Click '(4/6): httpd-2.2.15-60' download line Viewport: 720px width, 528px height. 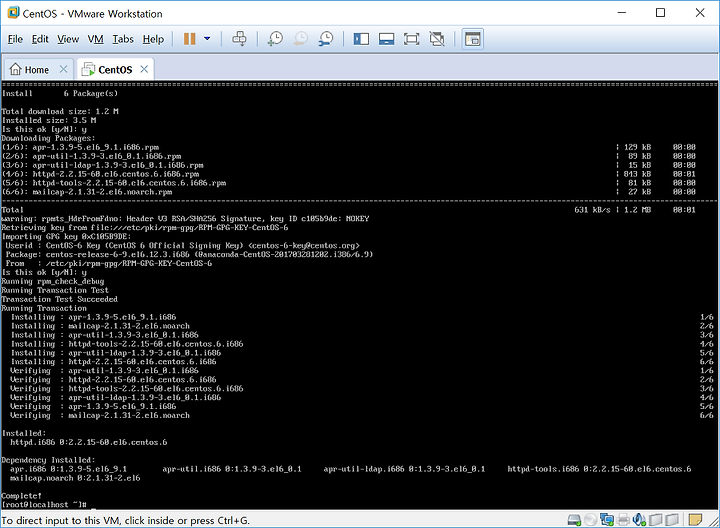pyautogui.click(x=100, y=174)
